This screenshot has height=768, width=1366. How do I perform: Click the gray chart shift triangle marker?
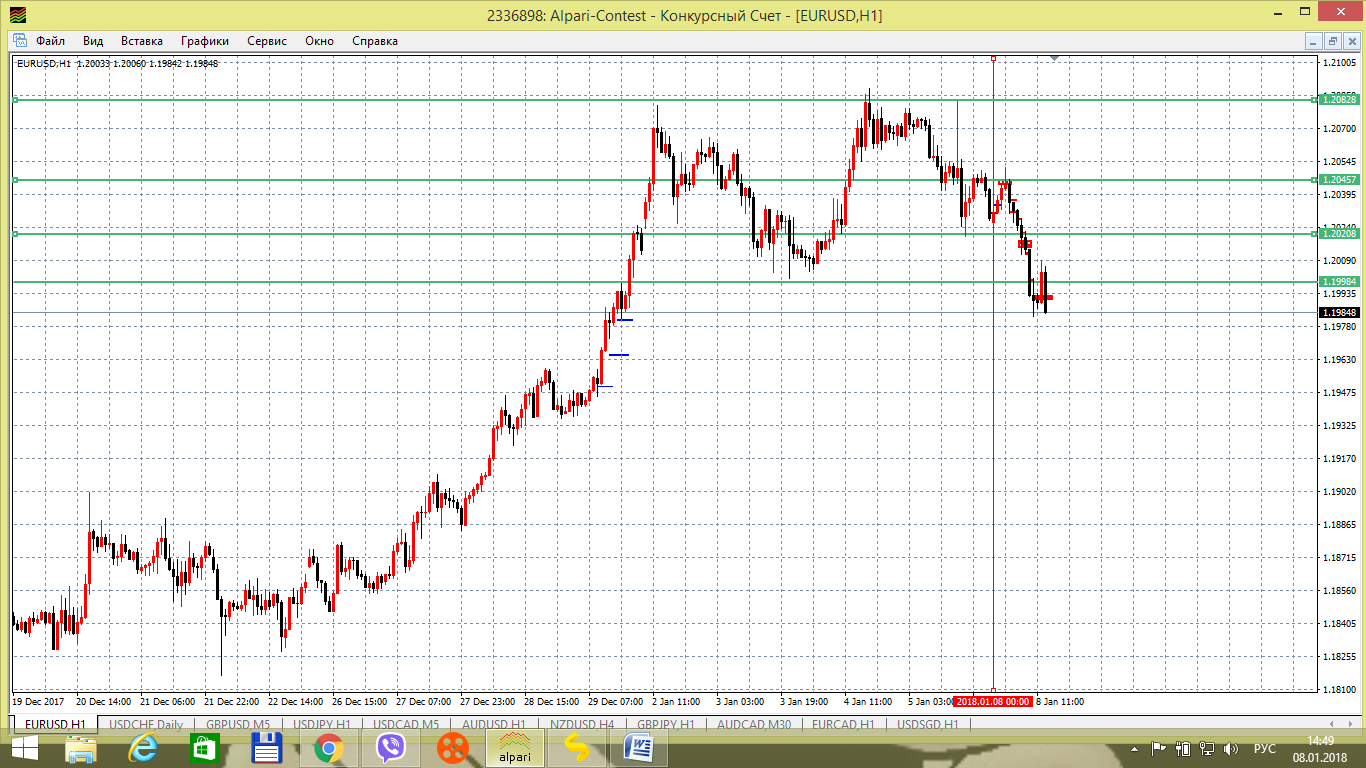1054,59
